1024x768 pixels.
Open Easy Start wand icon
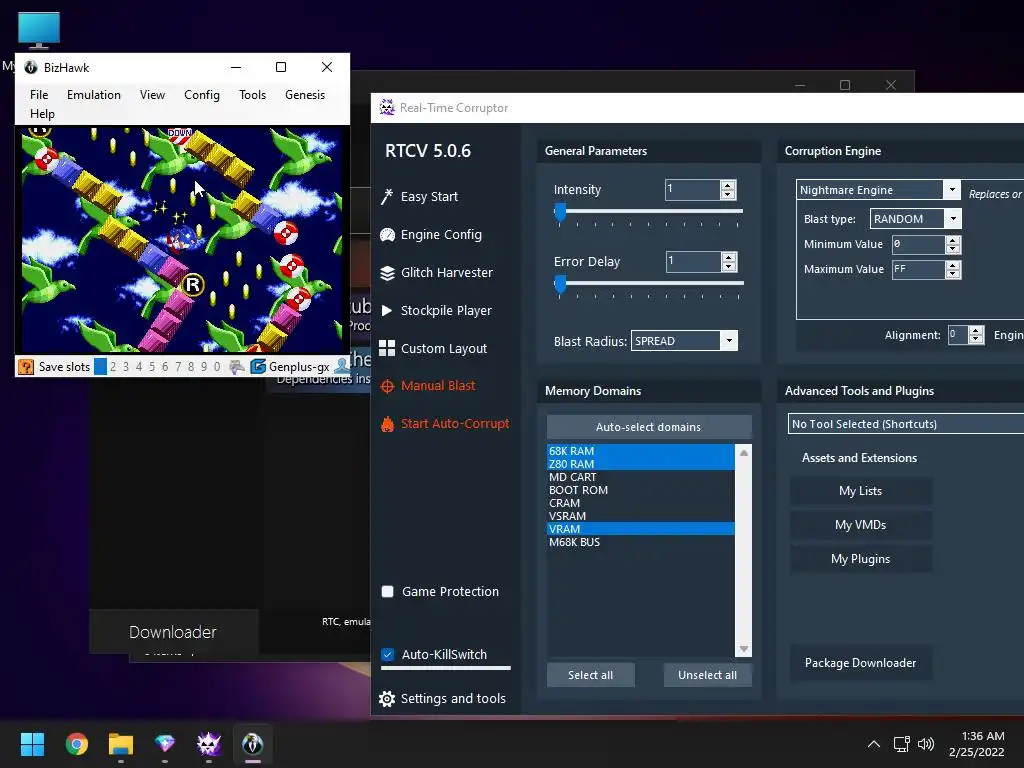click(x=387, y=197)
